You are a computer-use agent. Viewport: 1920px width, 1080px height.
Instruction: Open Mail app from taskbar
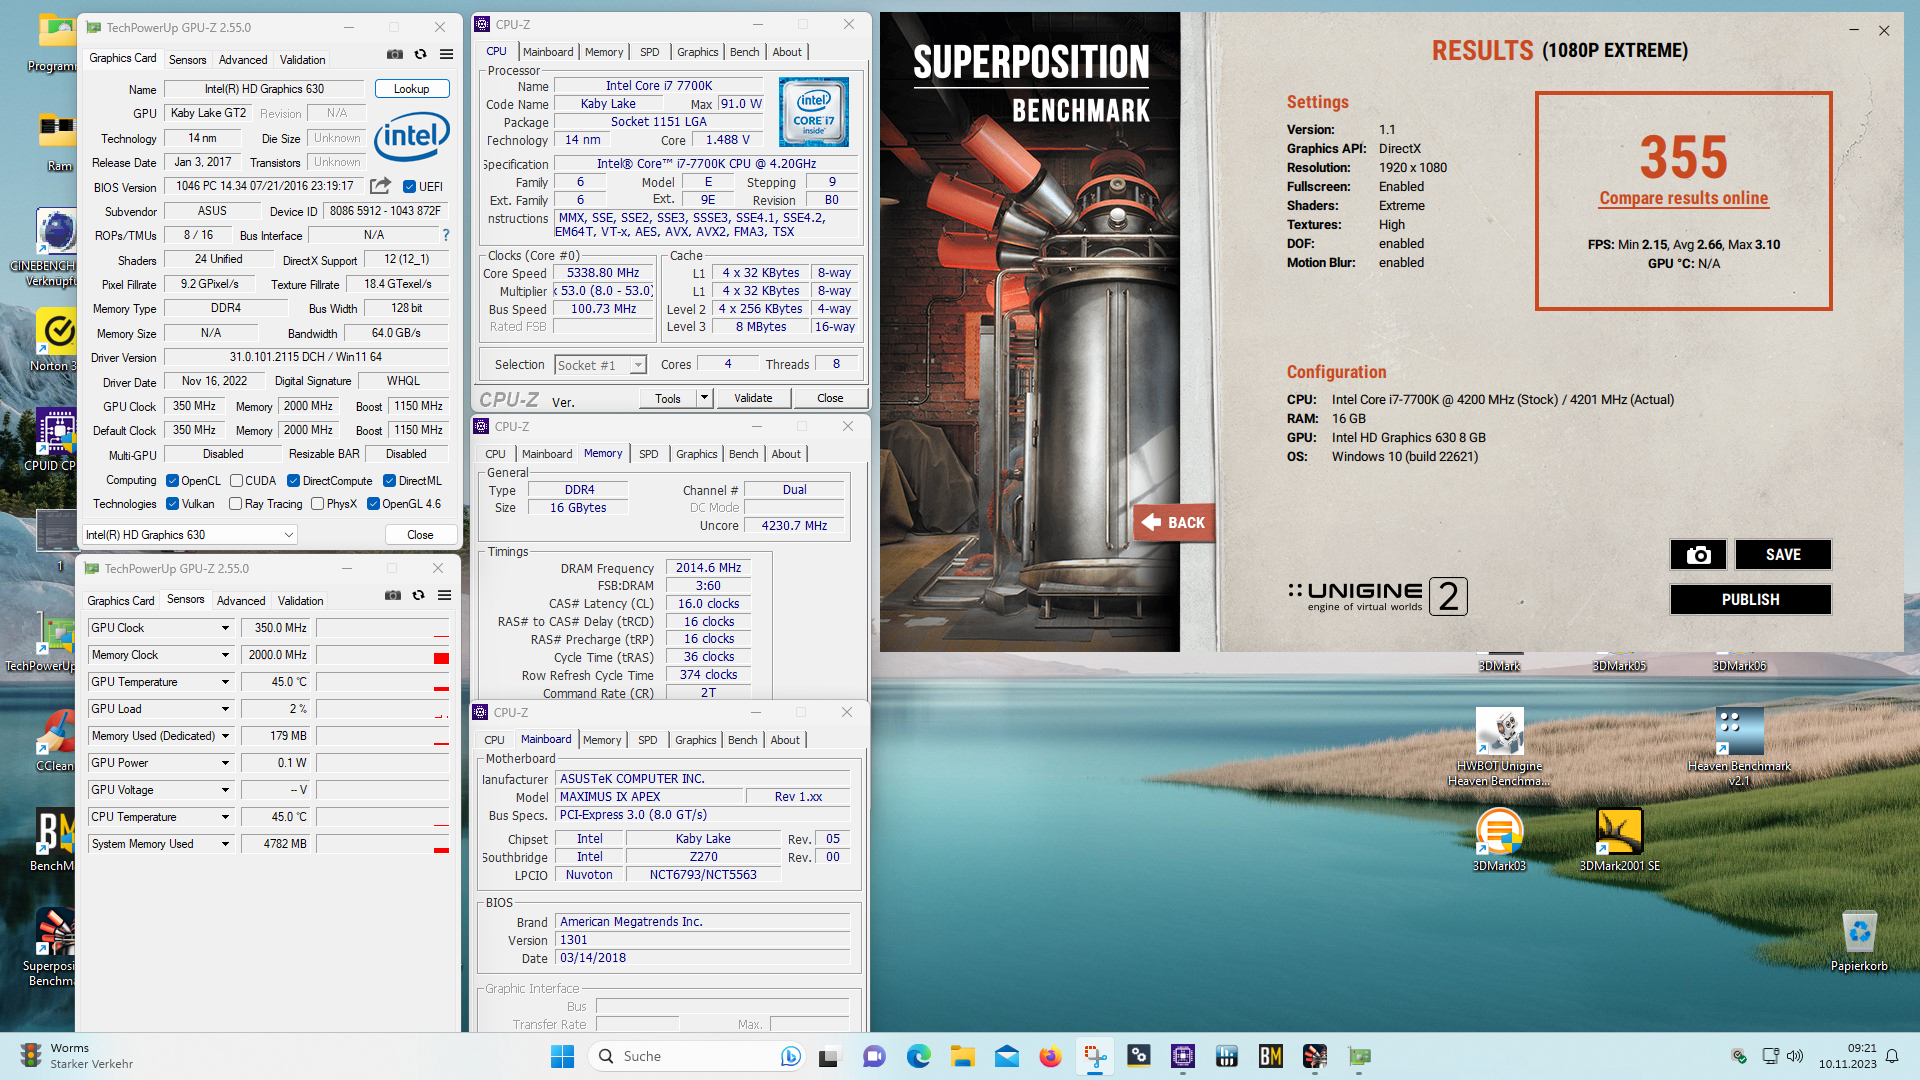pos(1006,1056)
